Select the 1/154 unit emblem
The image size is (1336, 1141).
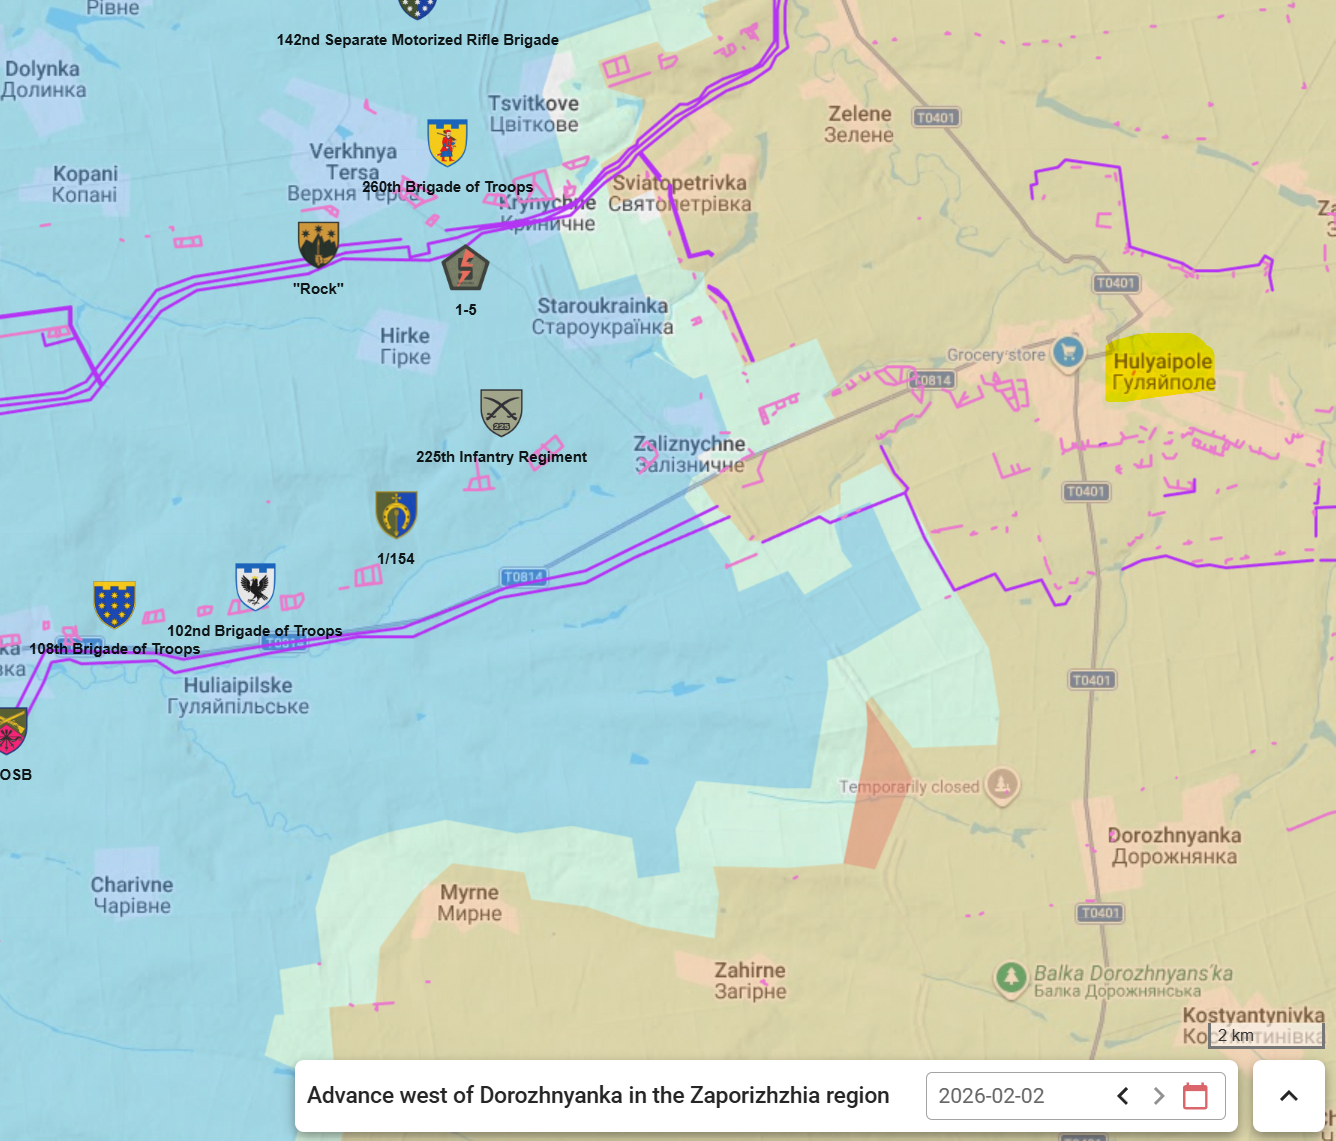(396, 515)
